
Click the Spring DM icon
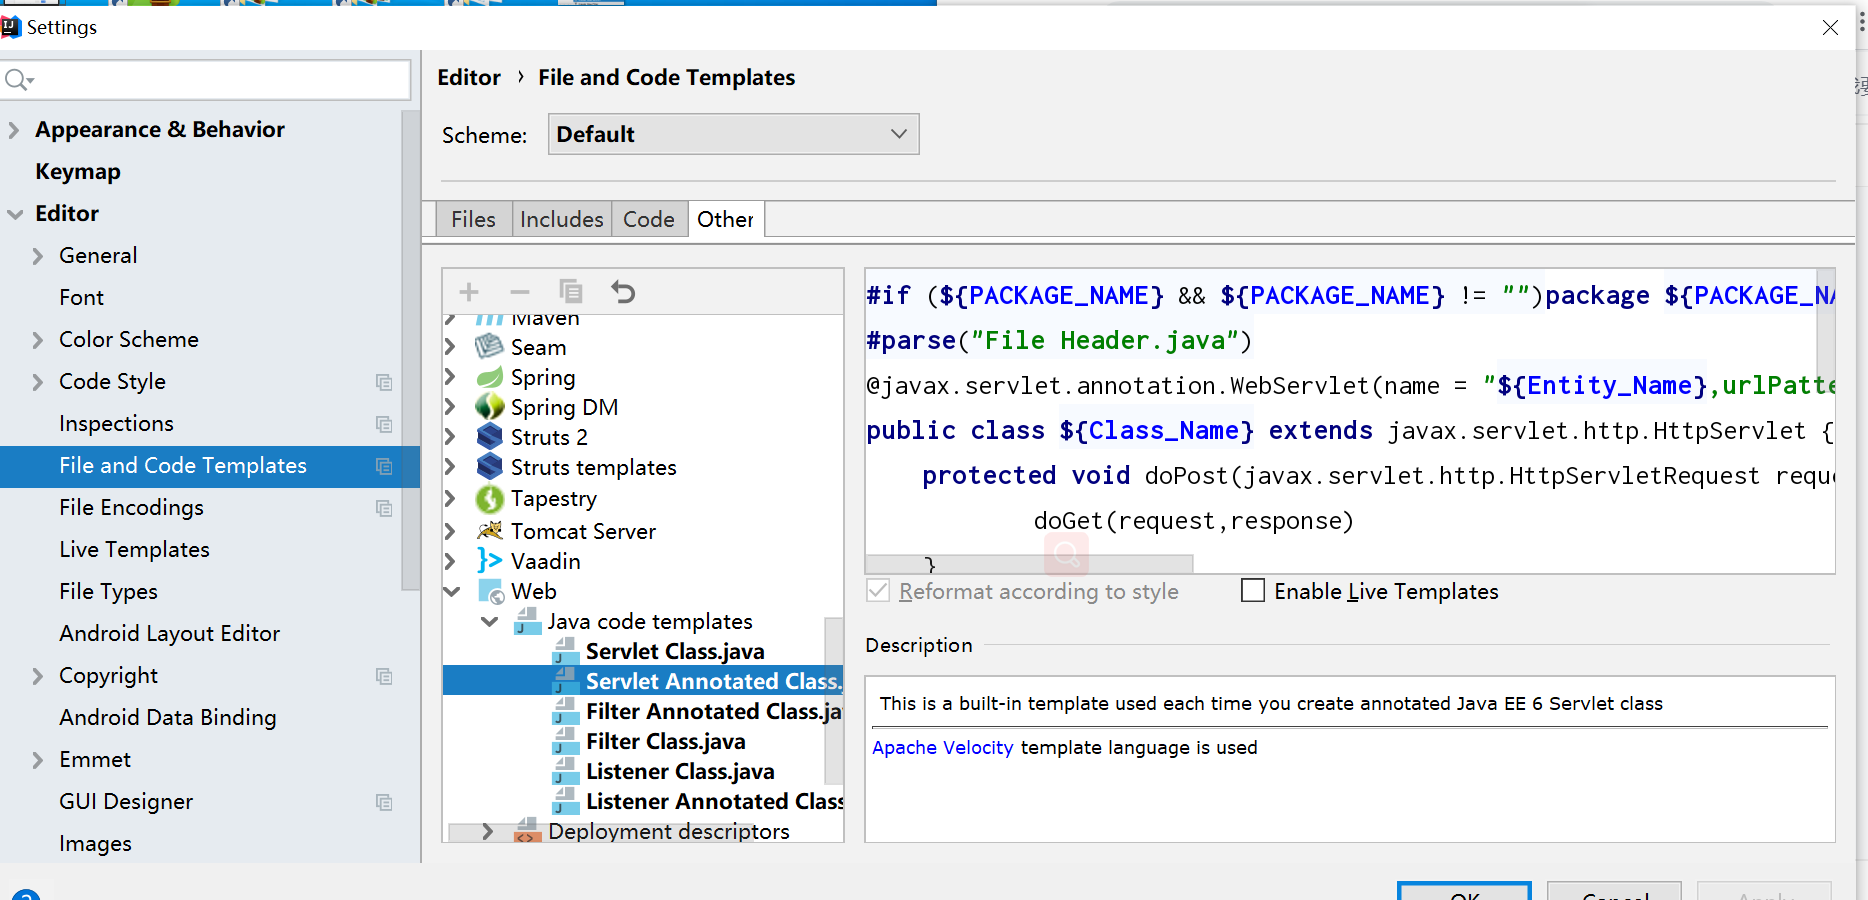(x=489, y=407)
